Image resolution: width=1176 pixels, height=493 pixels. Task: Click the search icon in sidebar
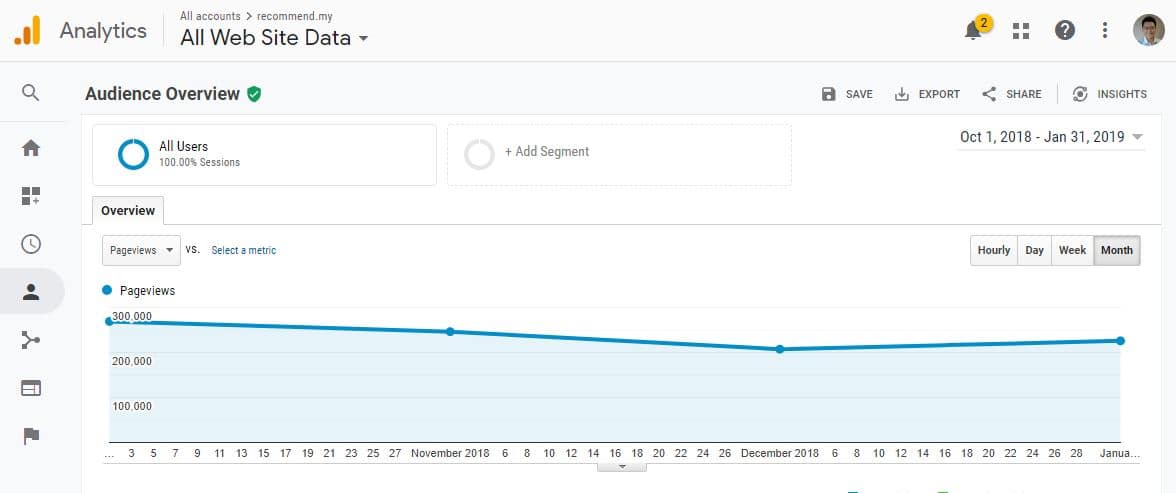30,92
